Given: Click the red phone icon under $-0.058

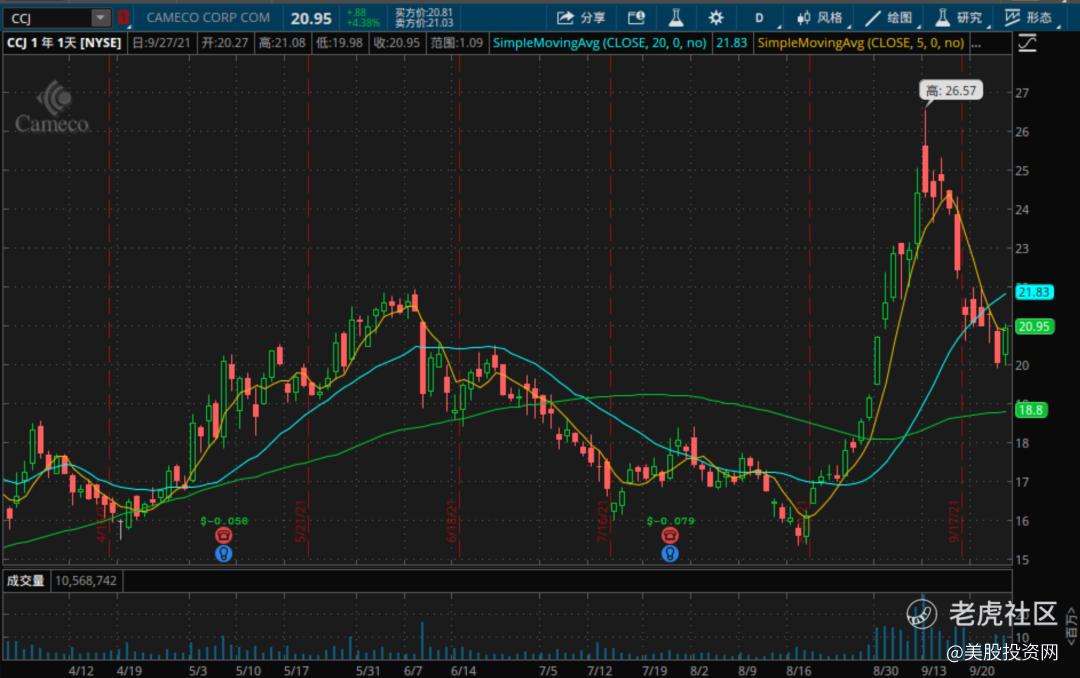Looking at the screenshot, I should click(x=224, y=535).
